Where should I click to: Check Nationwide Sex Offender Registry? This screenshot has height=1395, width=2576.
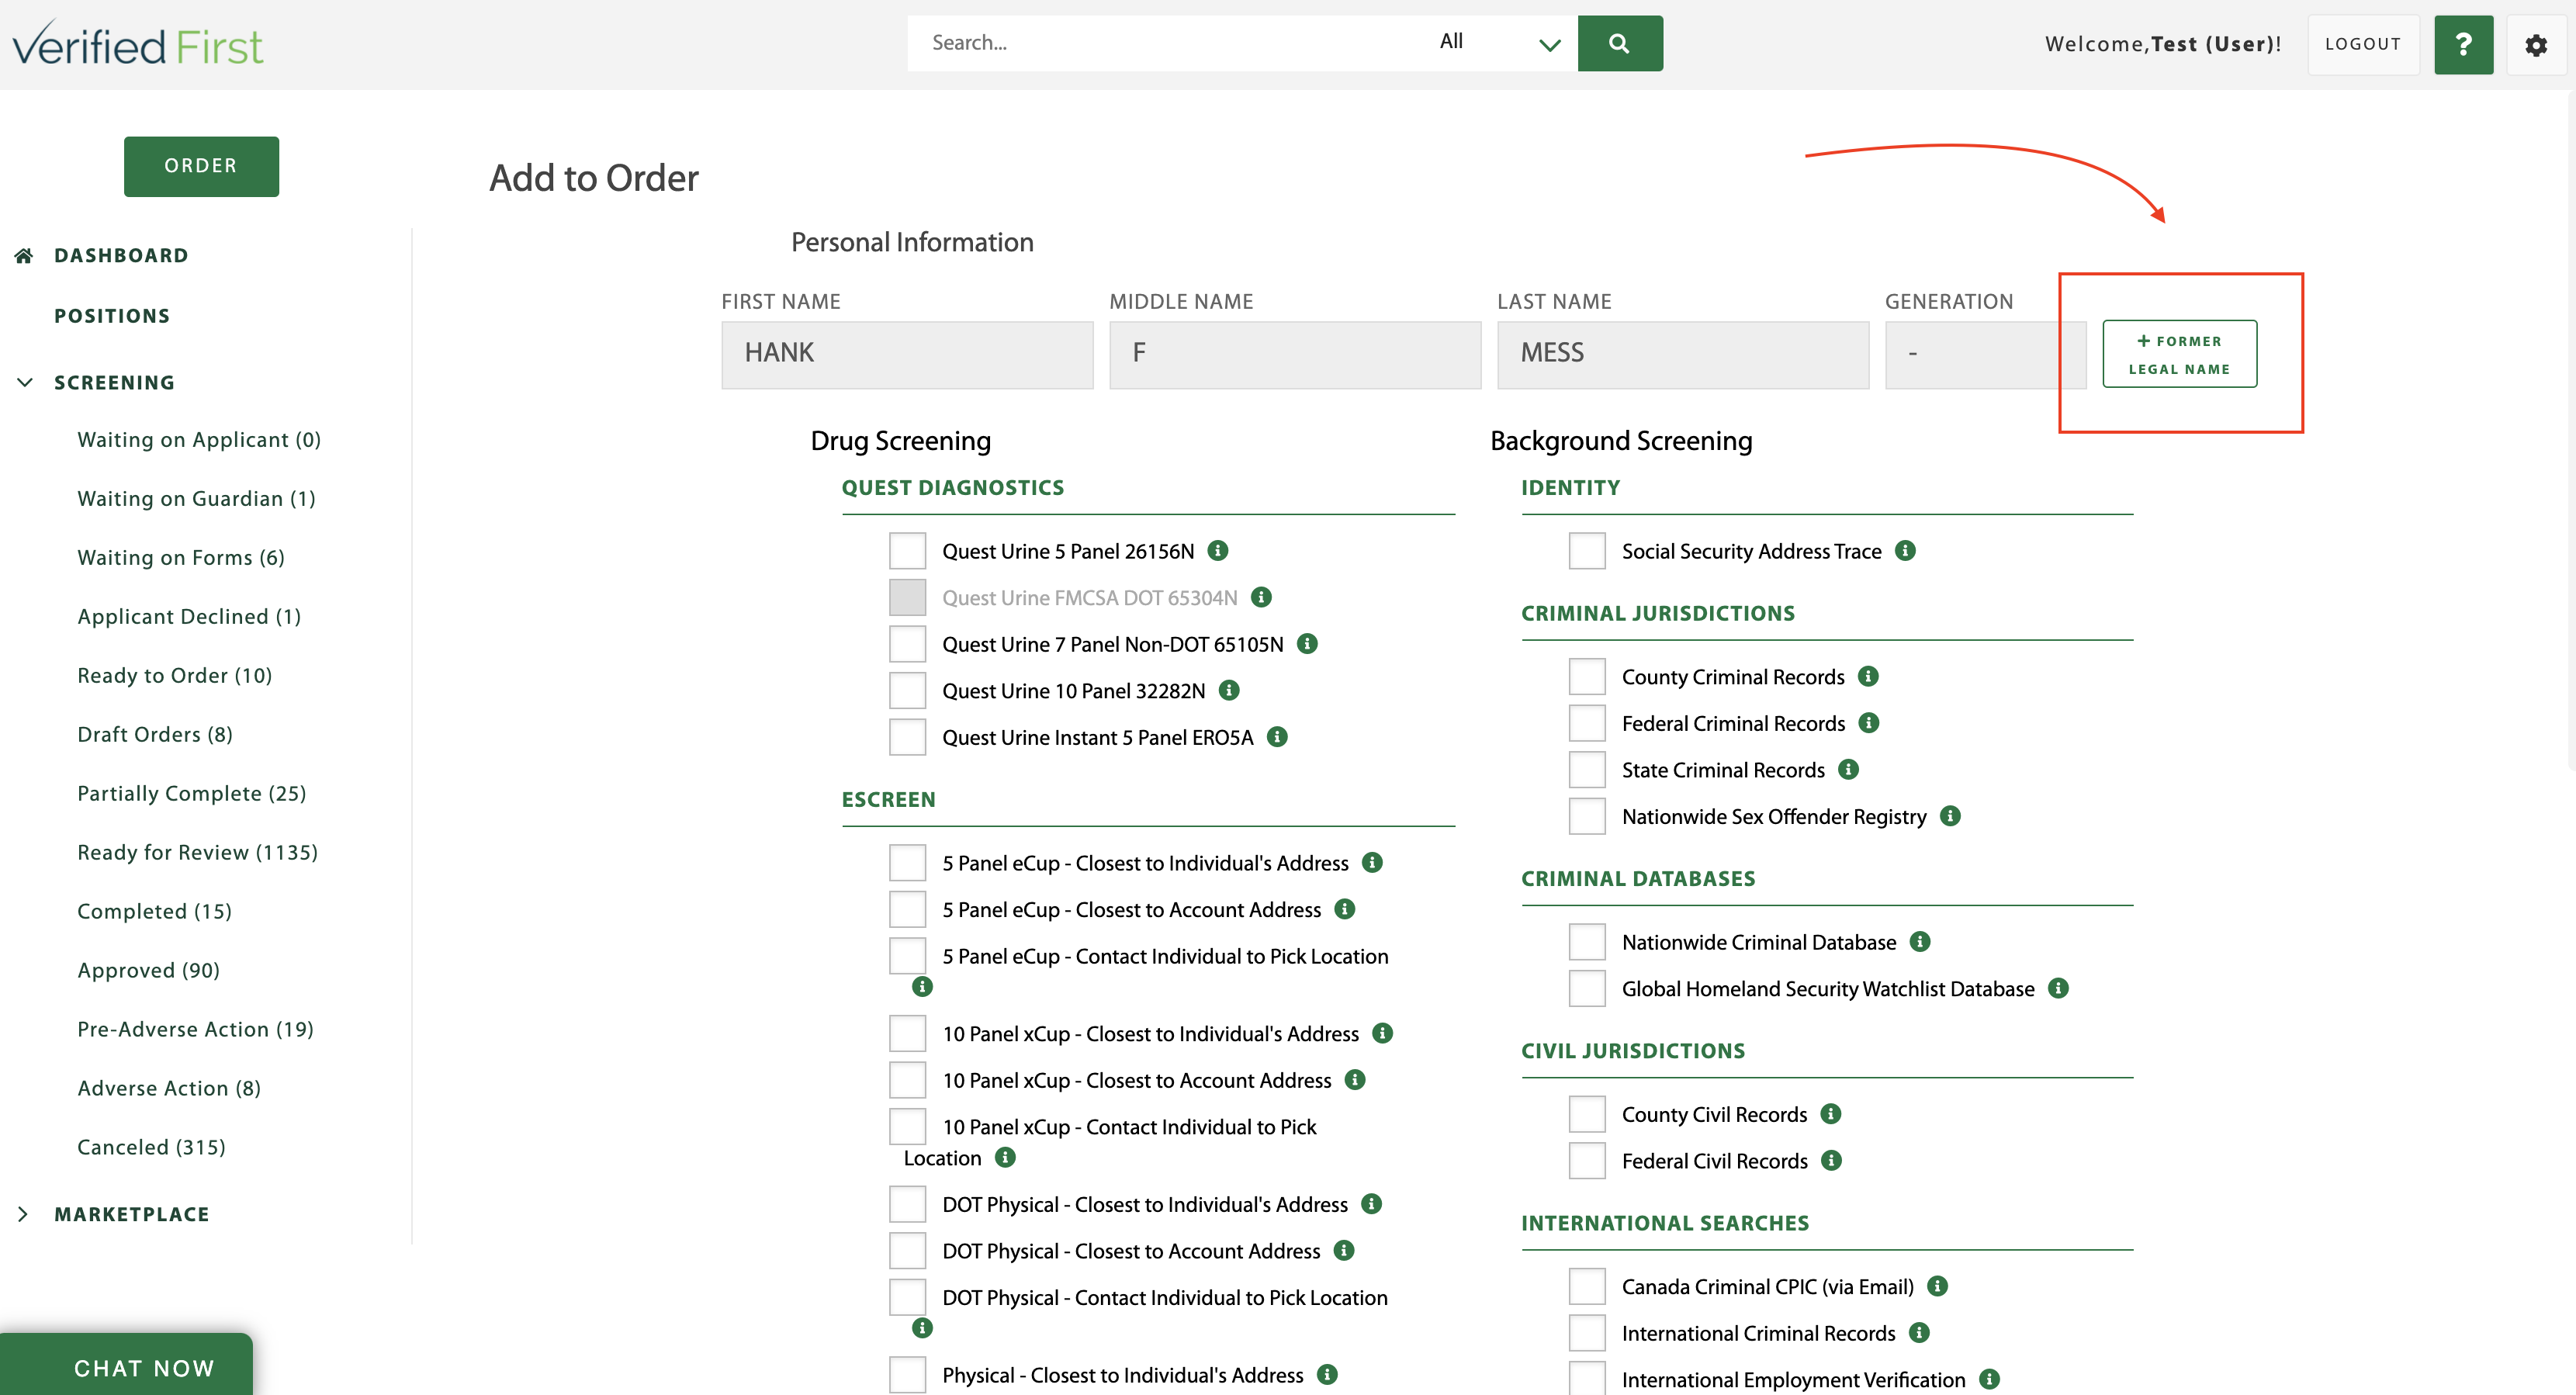[x=1587, y=816]
